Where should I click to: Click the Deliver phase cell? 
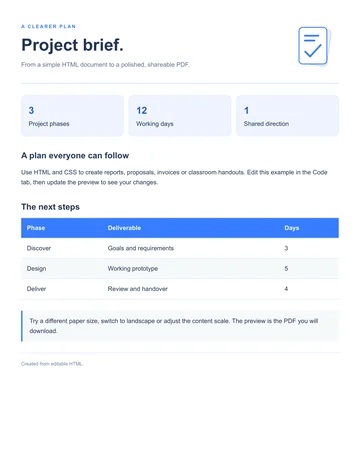(36, 289)
